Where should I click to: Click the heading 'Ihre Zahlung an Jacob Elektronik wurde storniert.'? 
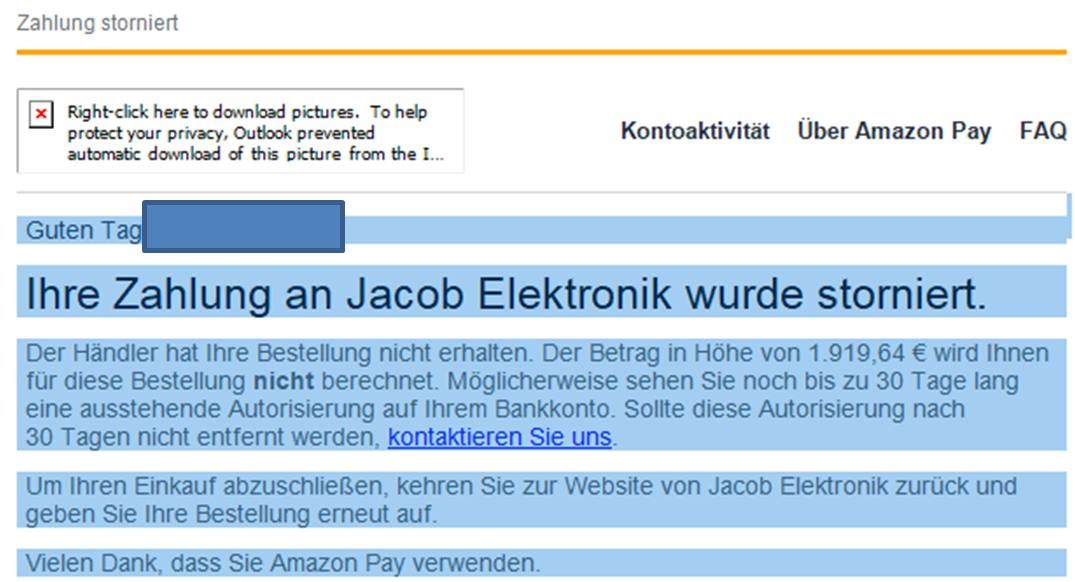(x=506, y=294)
